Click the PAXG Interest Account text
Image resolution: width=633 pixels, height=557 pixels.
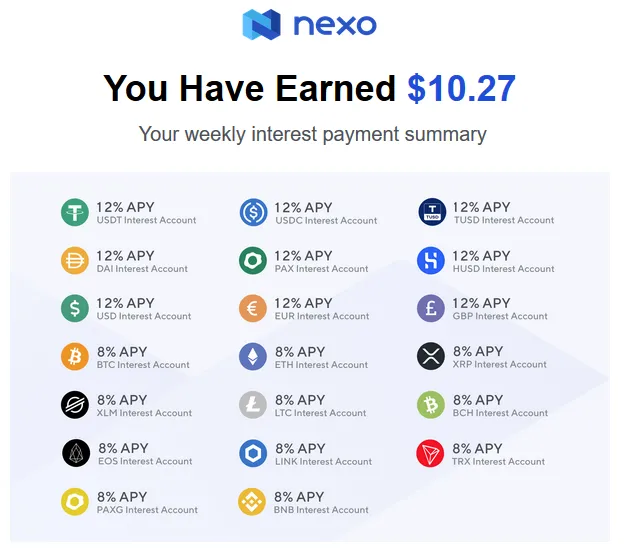pyautogui.click(x=147, y=510)
